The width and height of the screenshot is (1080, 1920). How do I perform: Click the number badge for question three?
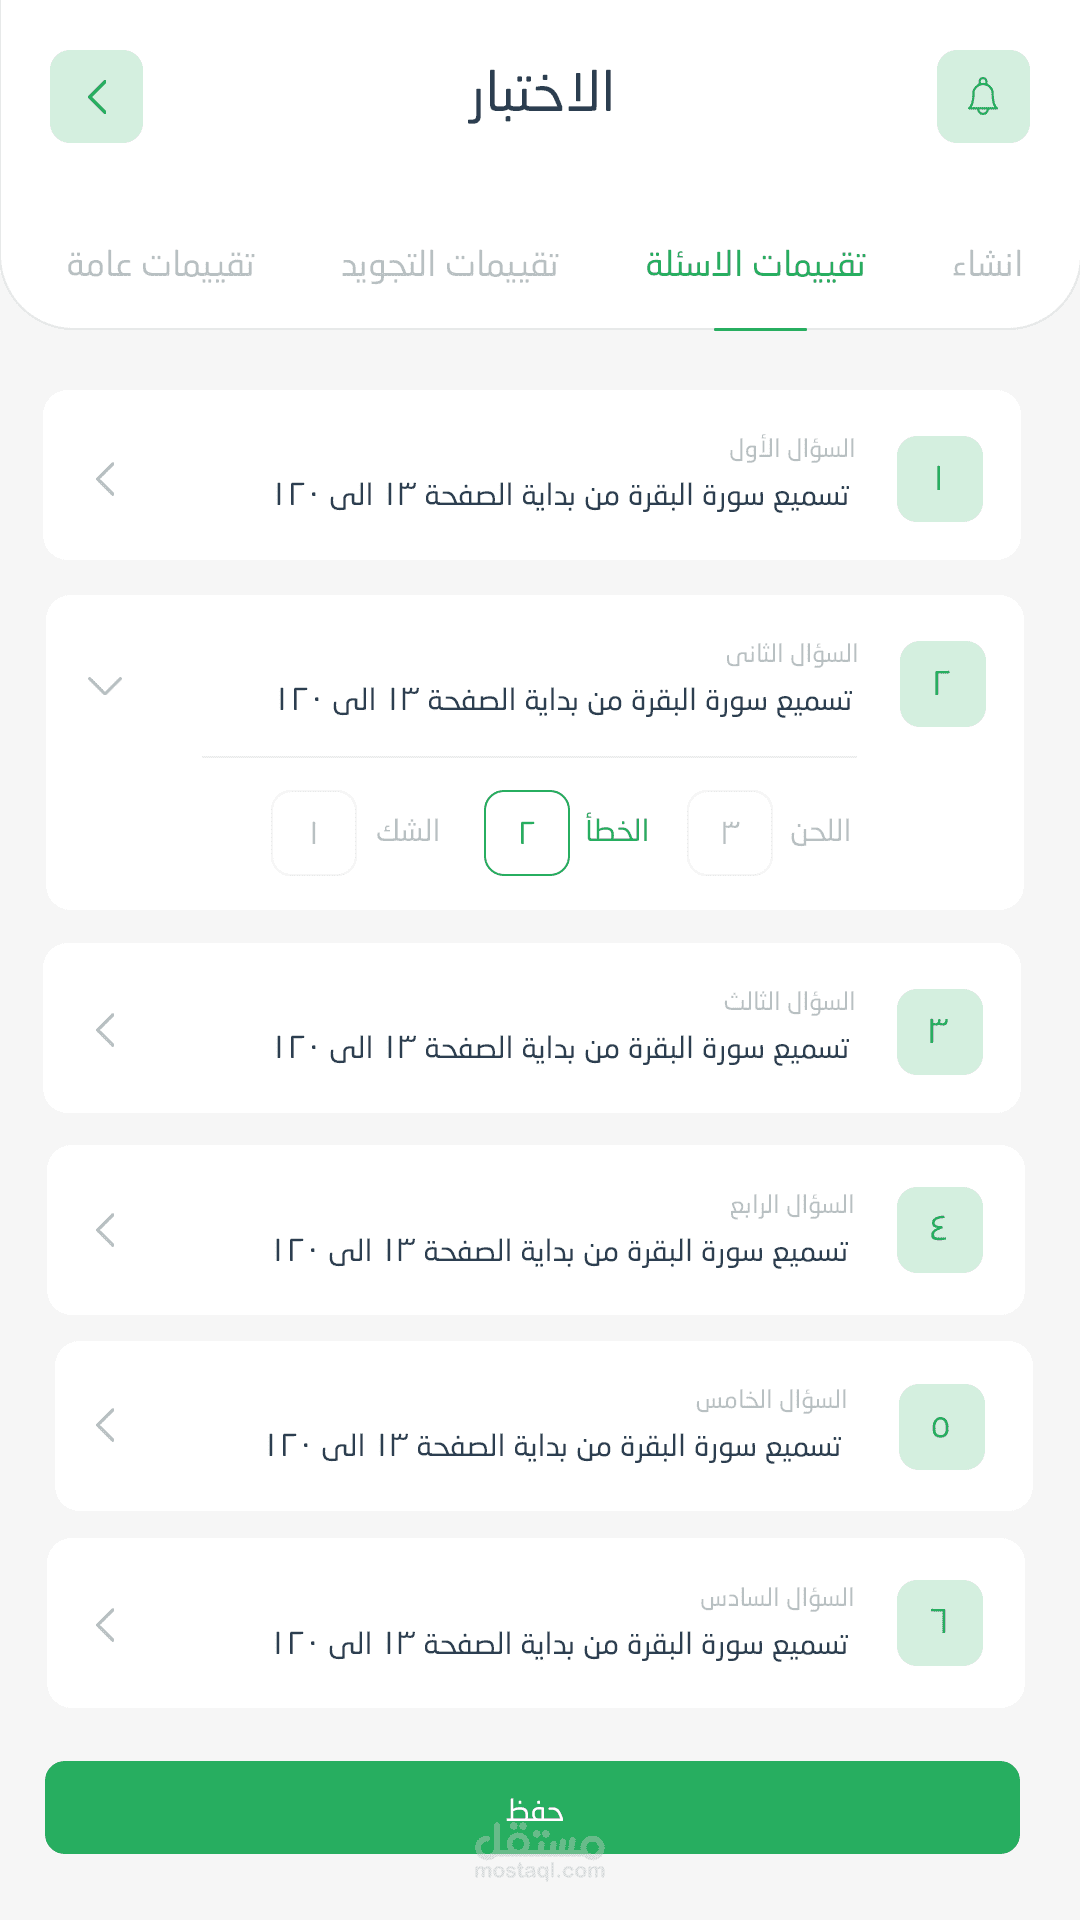point(939,1032)
